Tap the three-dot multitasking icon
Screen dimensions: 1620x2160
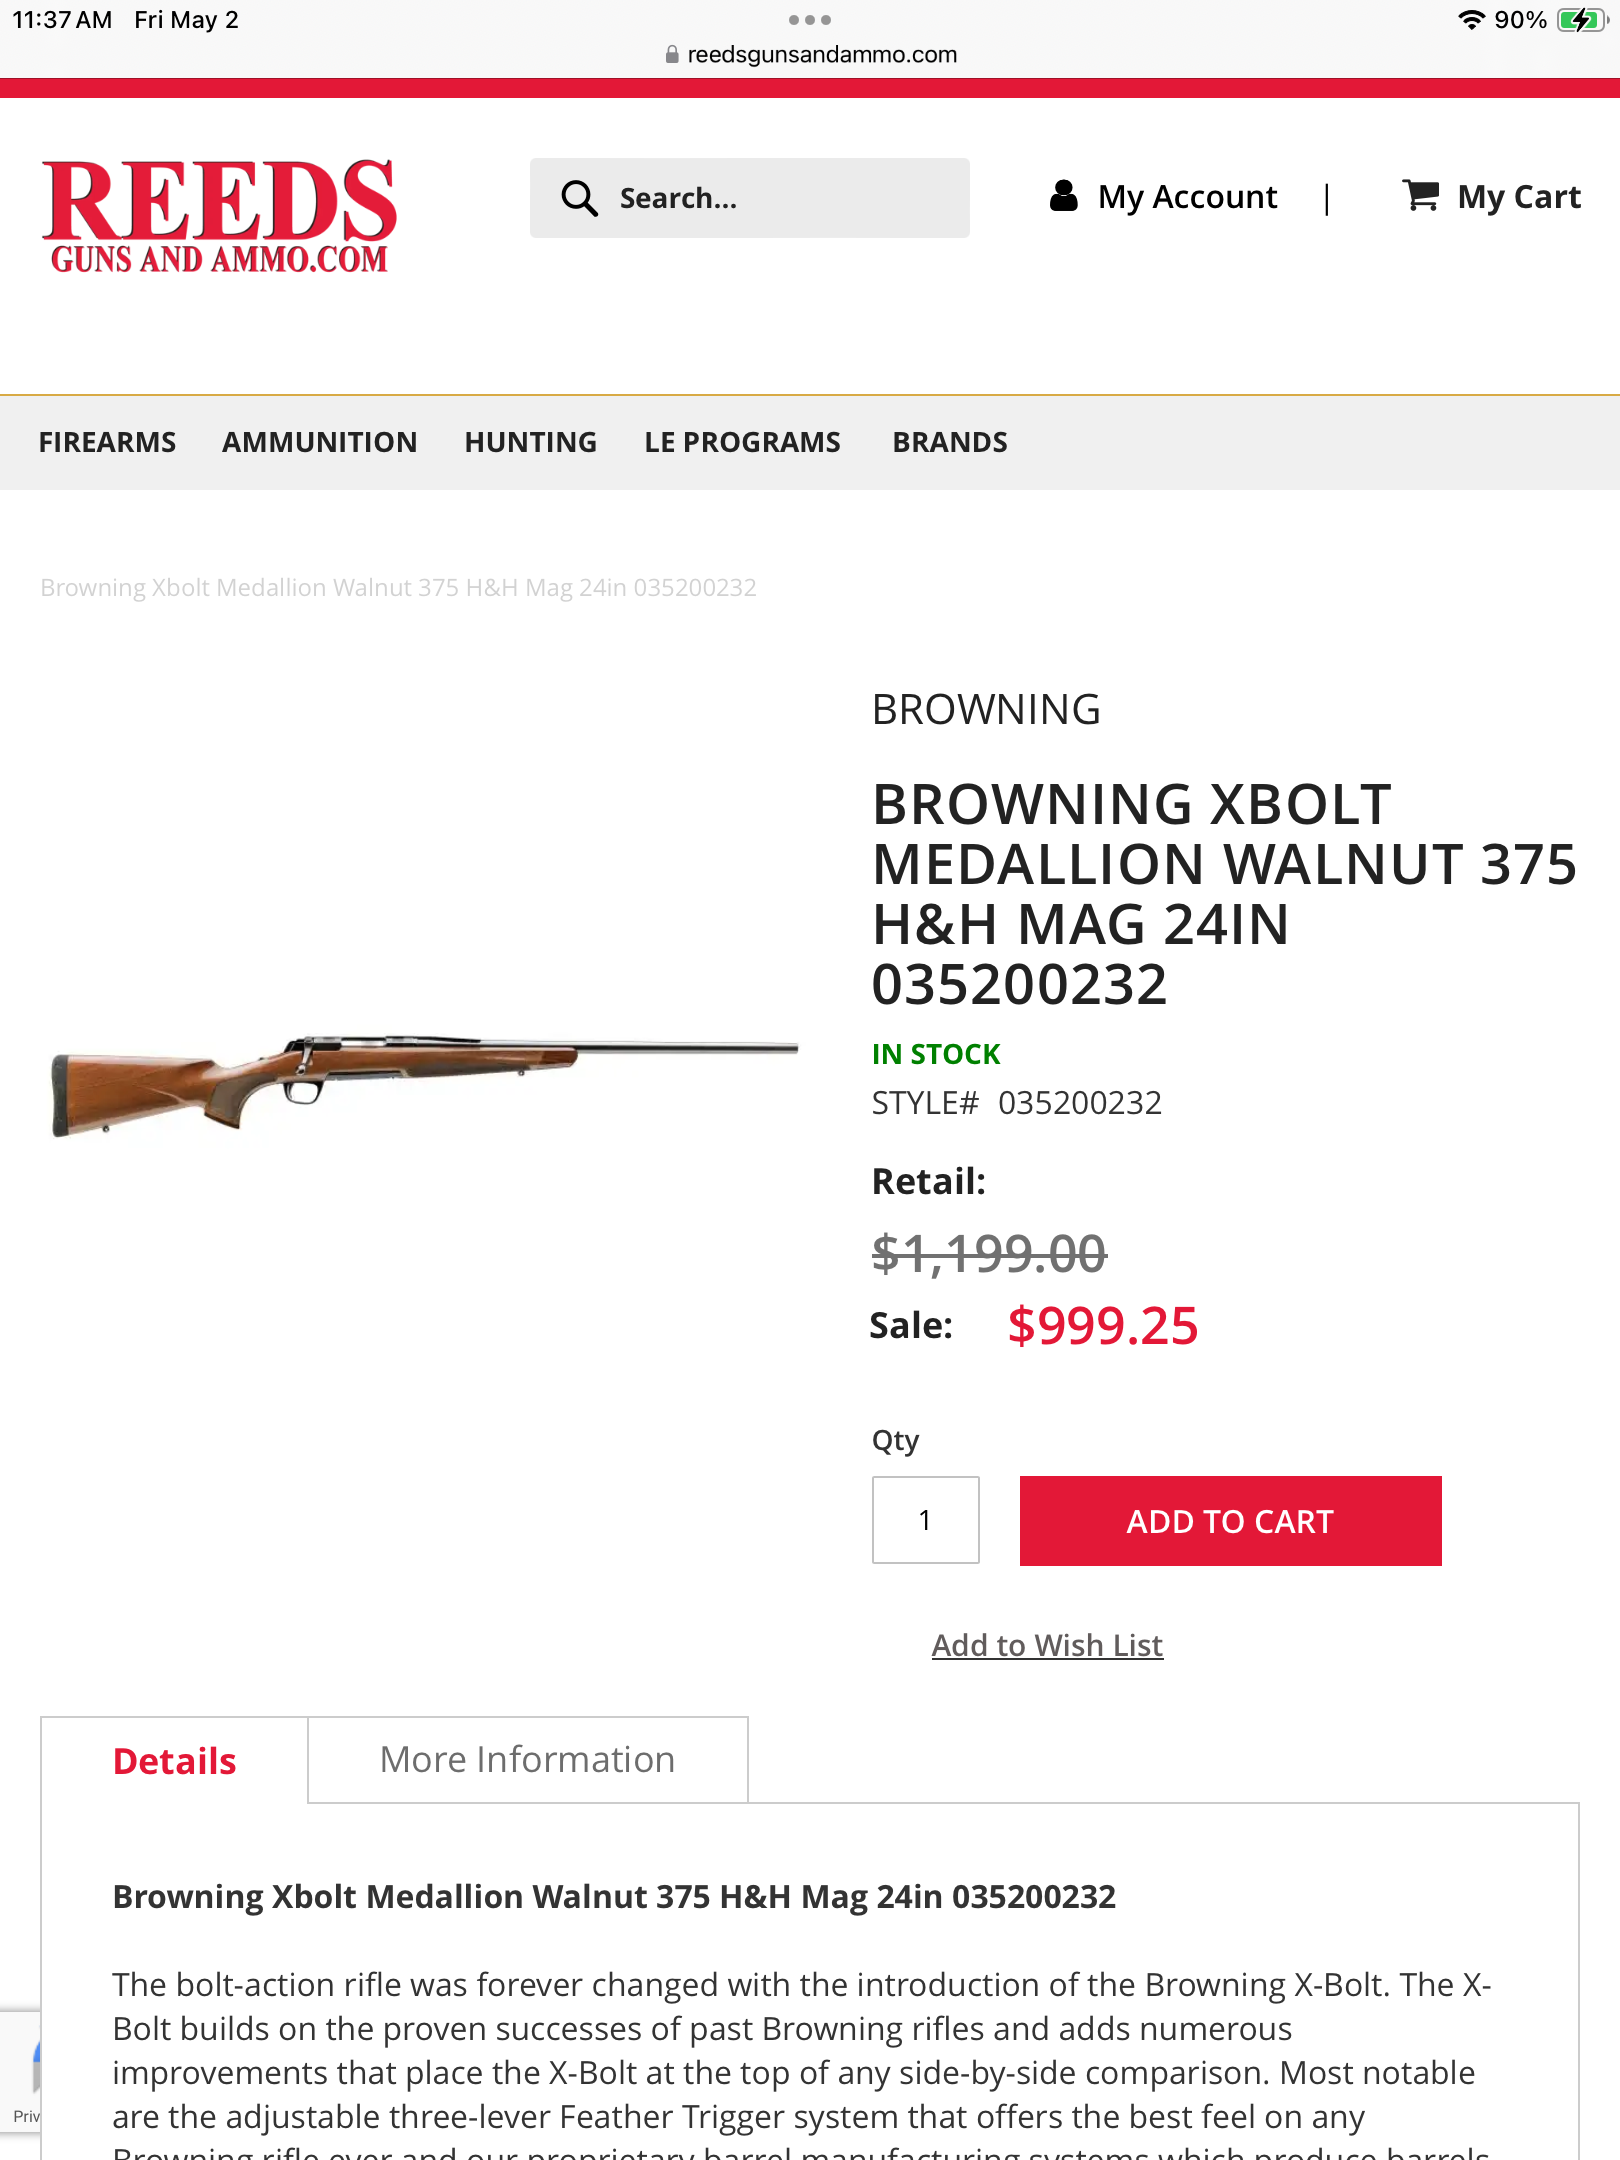coord(809,20)
